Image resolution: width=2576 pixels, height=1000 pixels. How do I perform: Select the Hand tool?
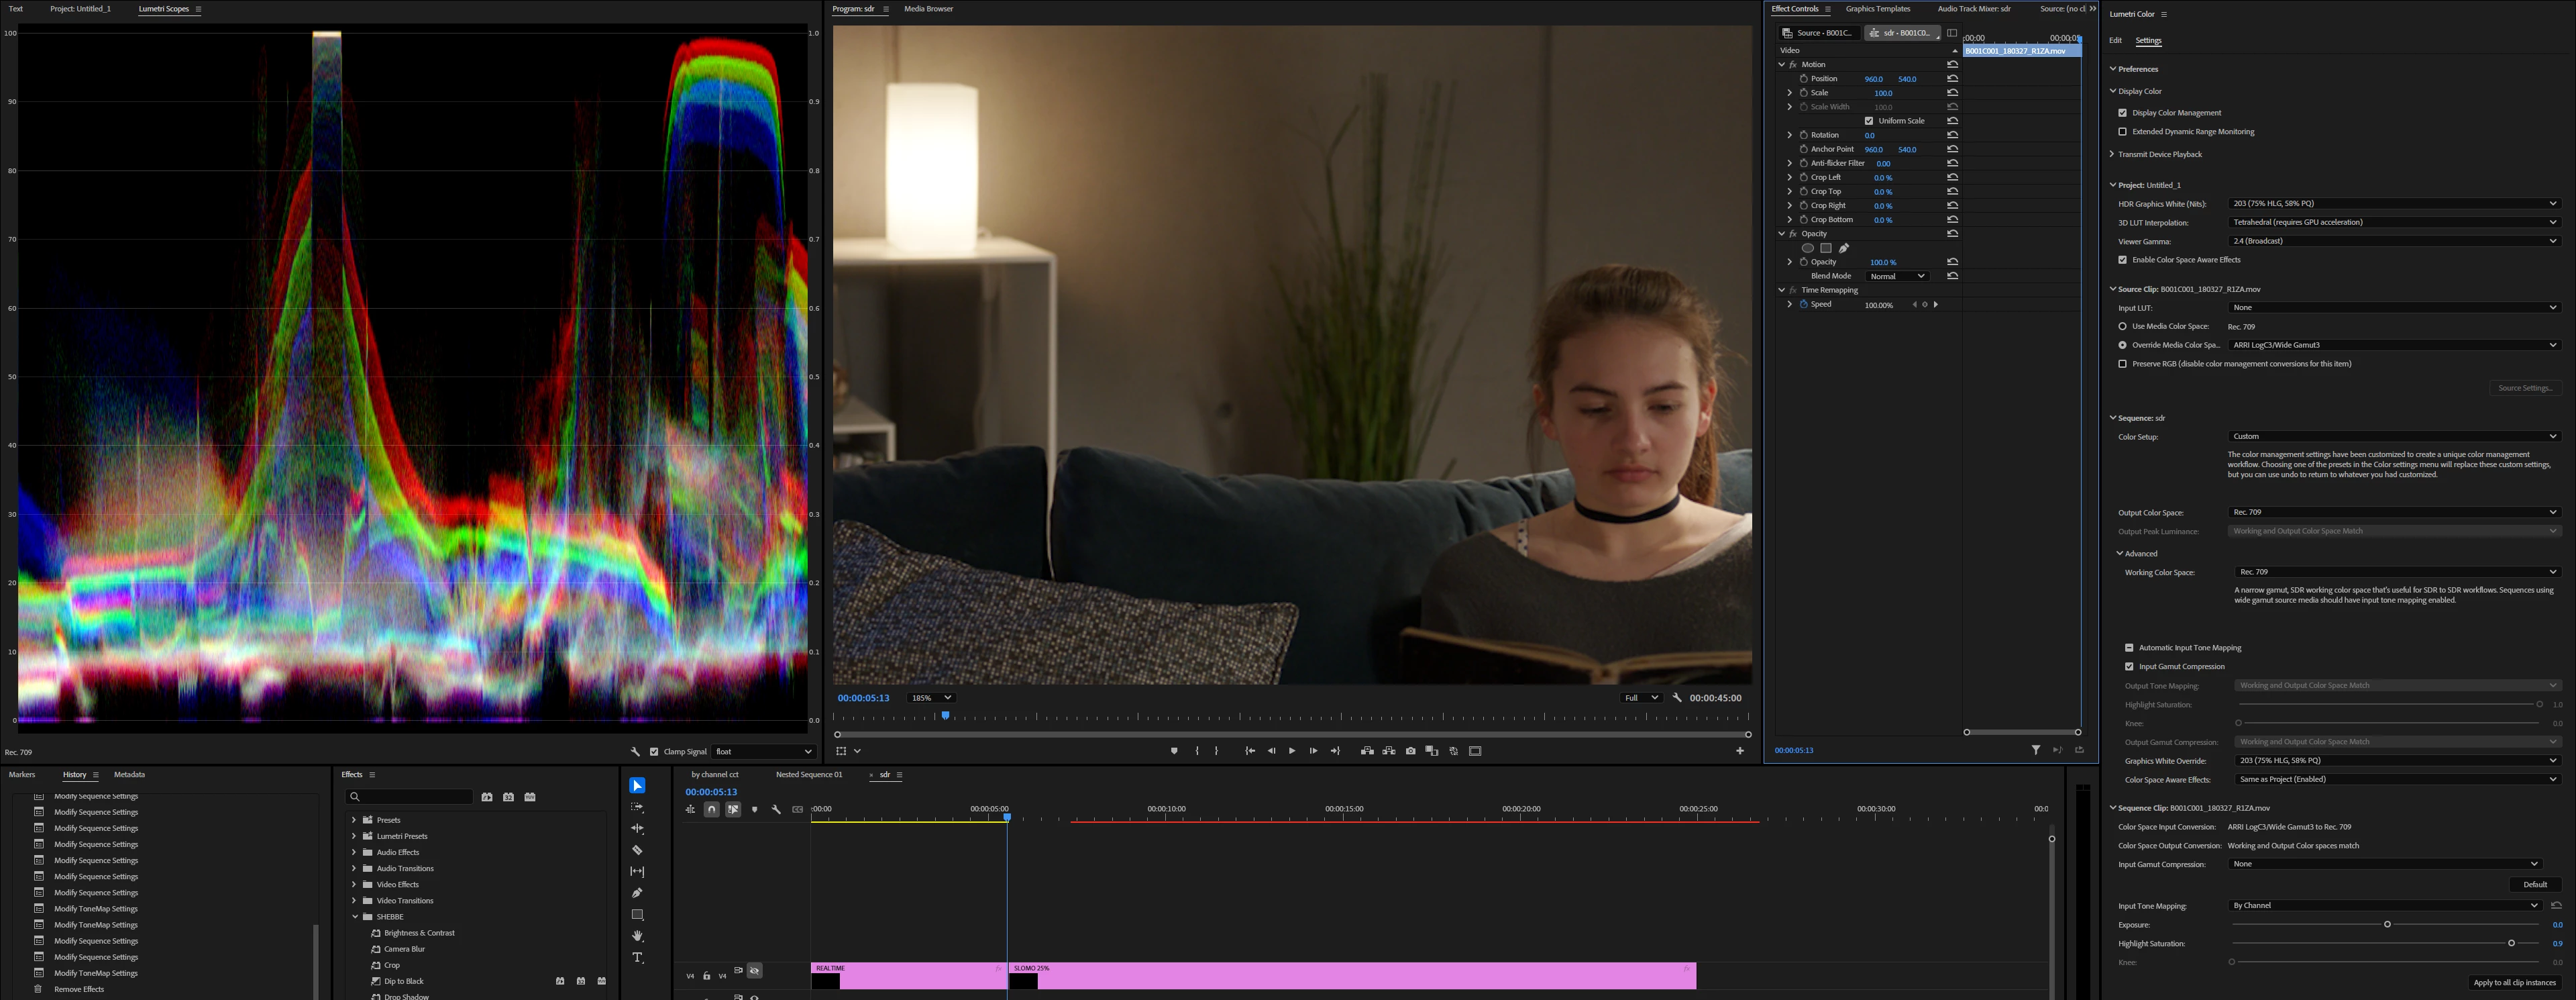637,936
